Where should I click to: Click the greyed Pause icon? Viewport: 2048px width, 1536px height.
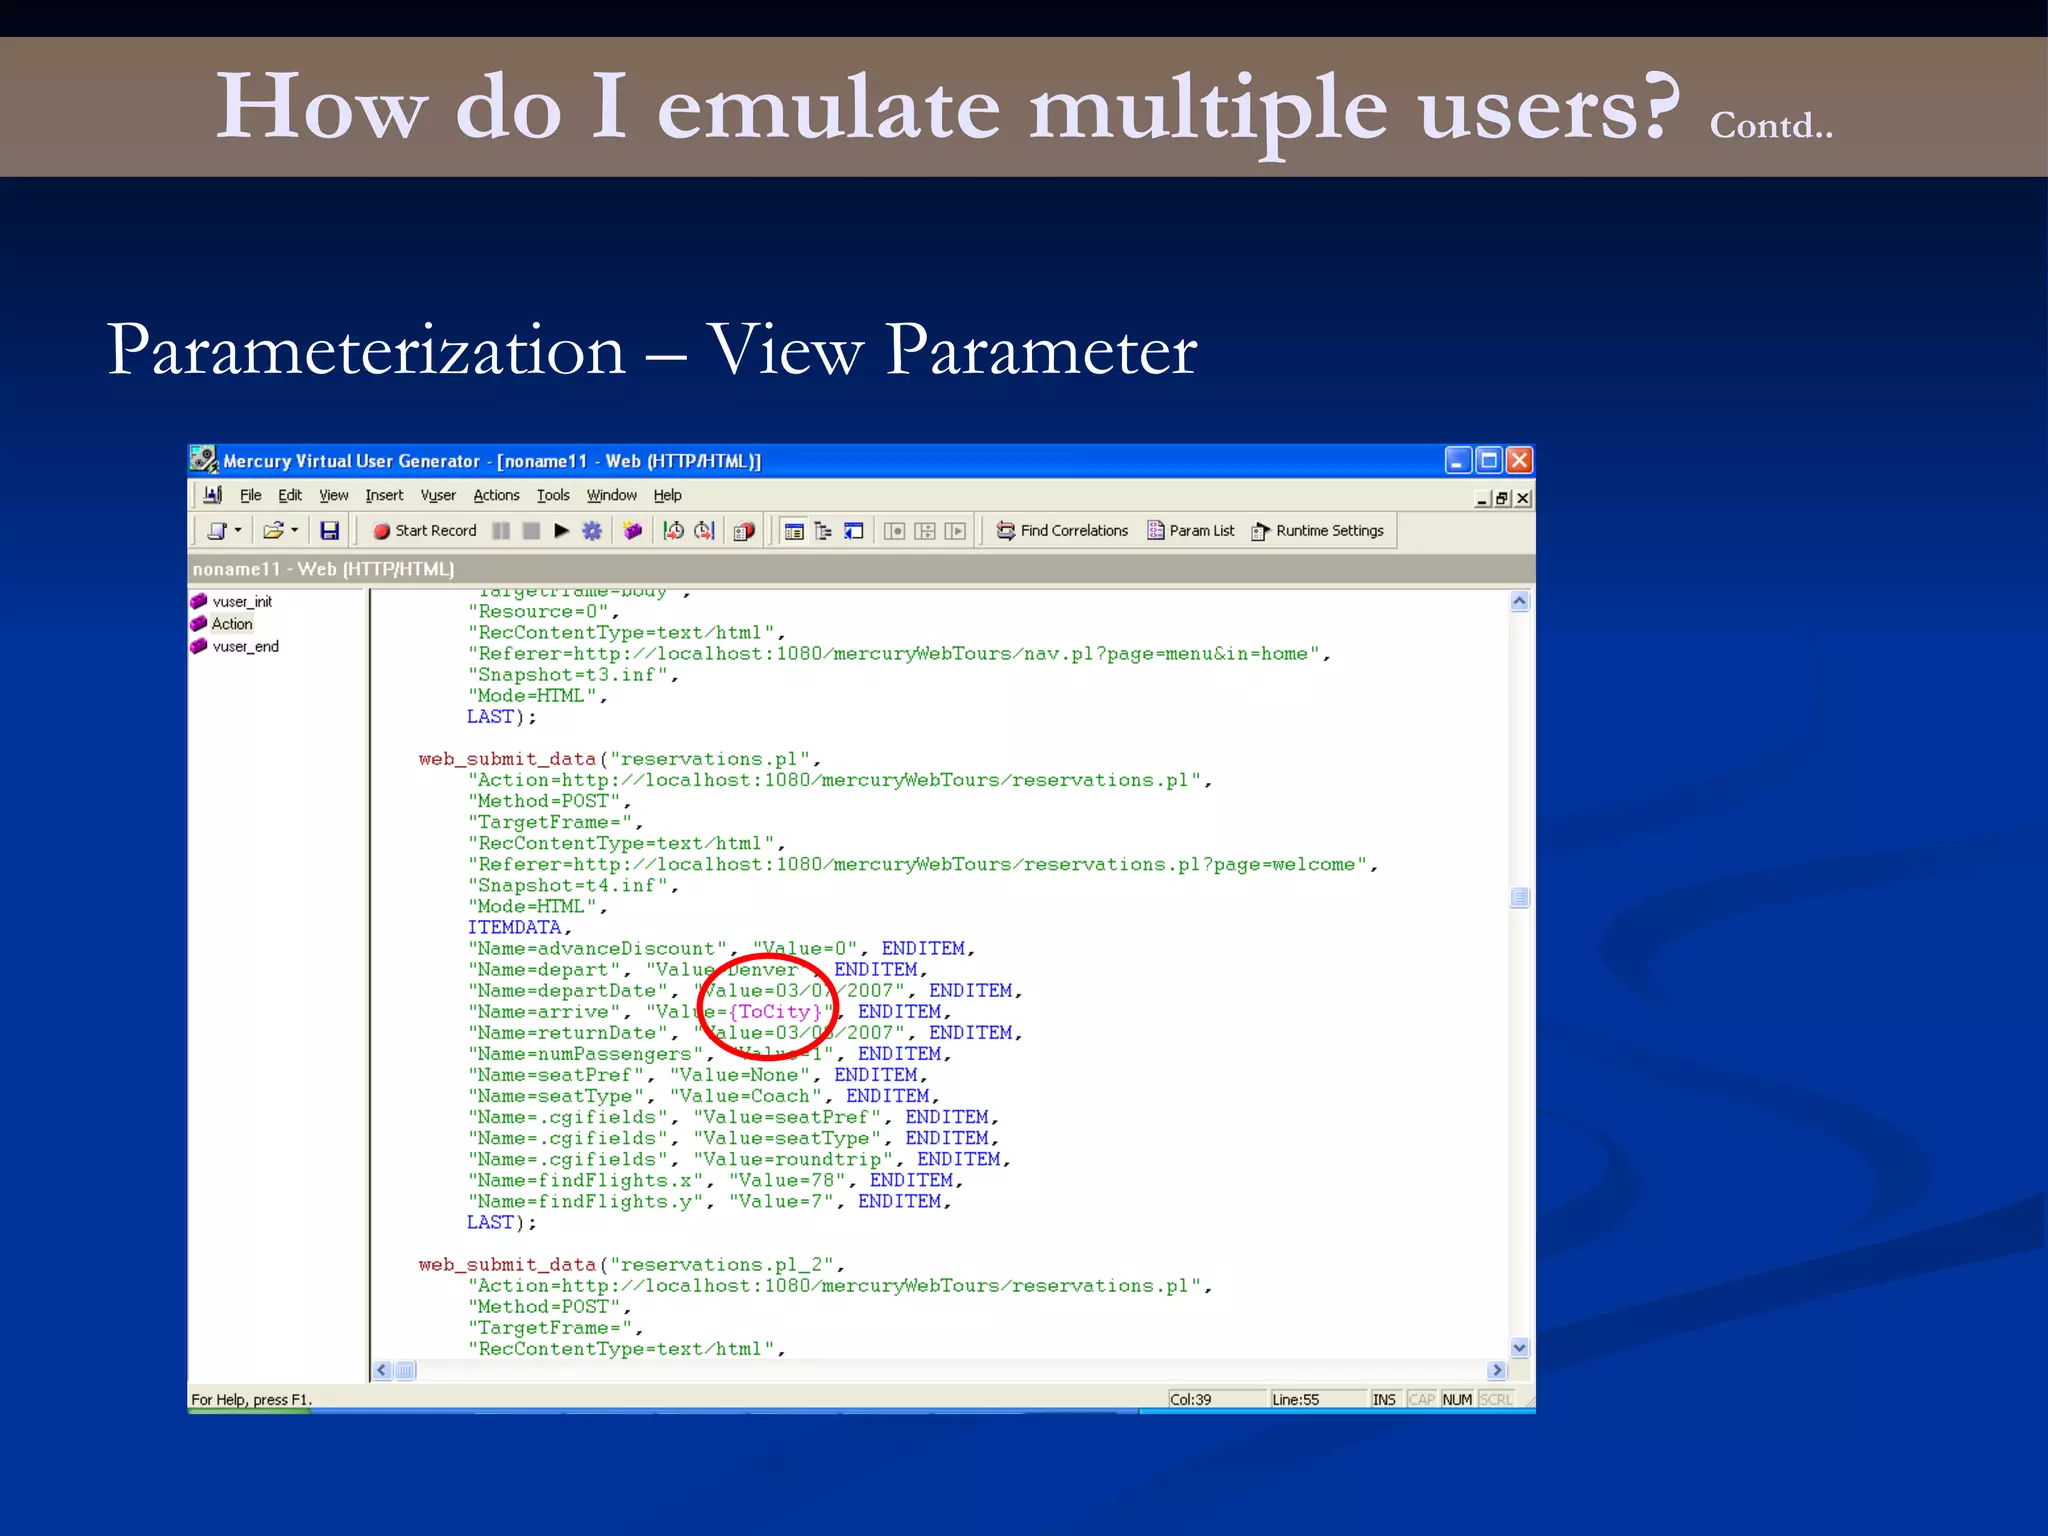[501, 531]
